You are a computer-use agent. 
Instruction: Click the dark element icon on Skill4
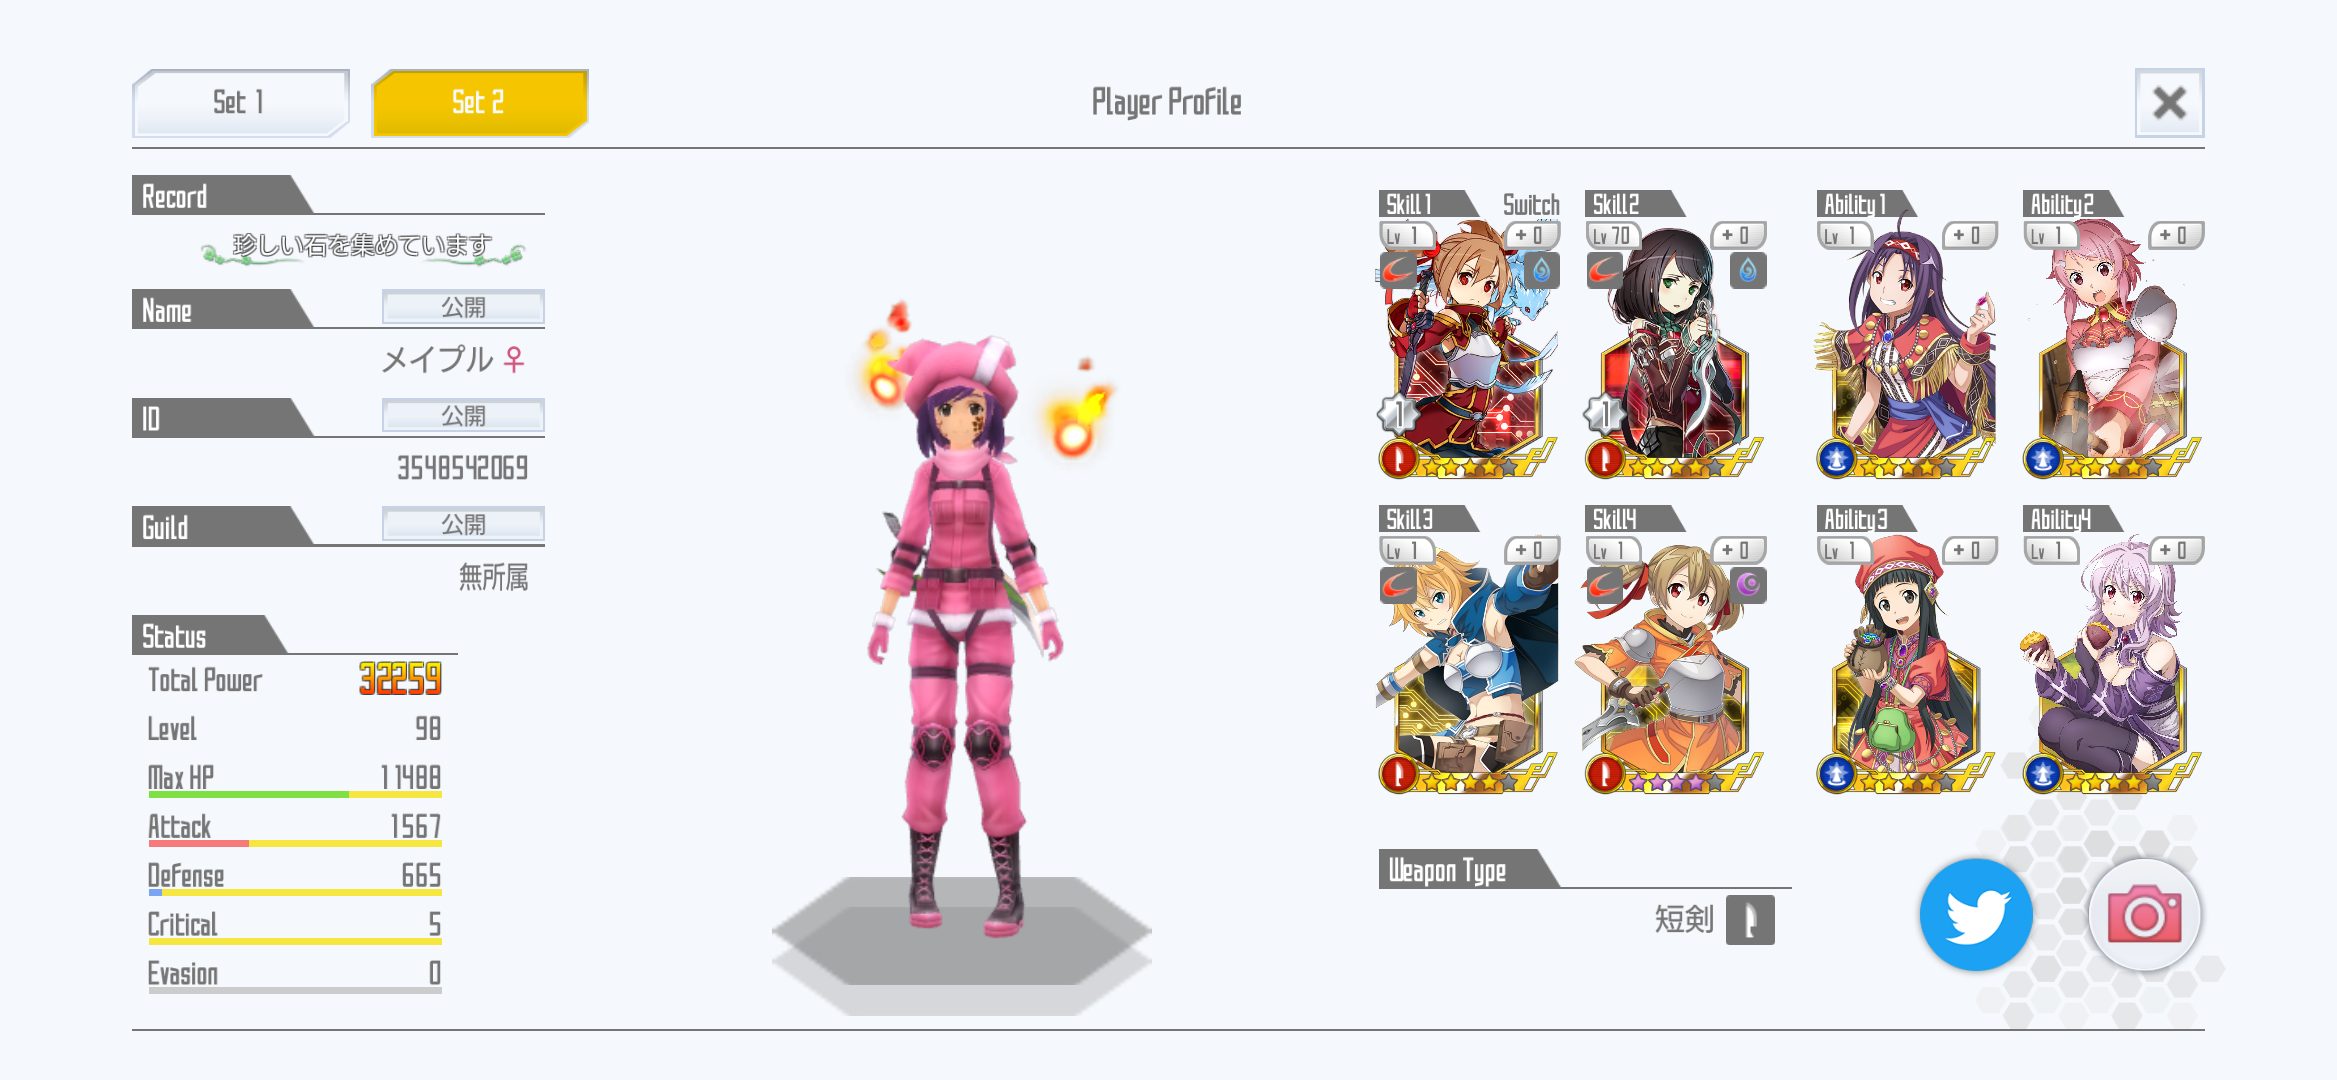pos(1747,585)
